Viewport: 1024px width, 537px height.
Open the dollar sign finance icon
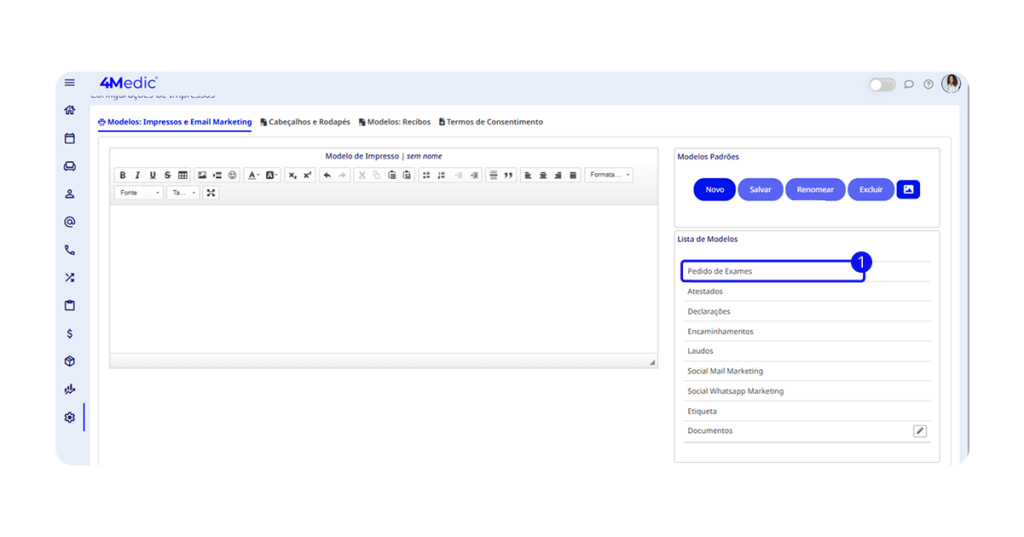coord(70,334)
